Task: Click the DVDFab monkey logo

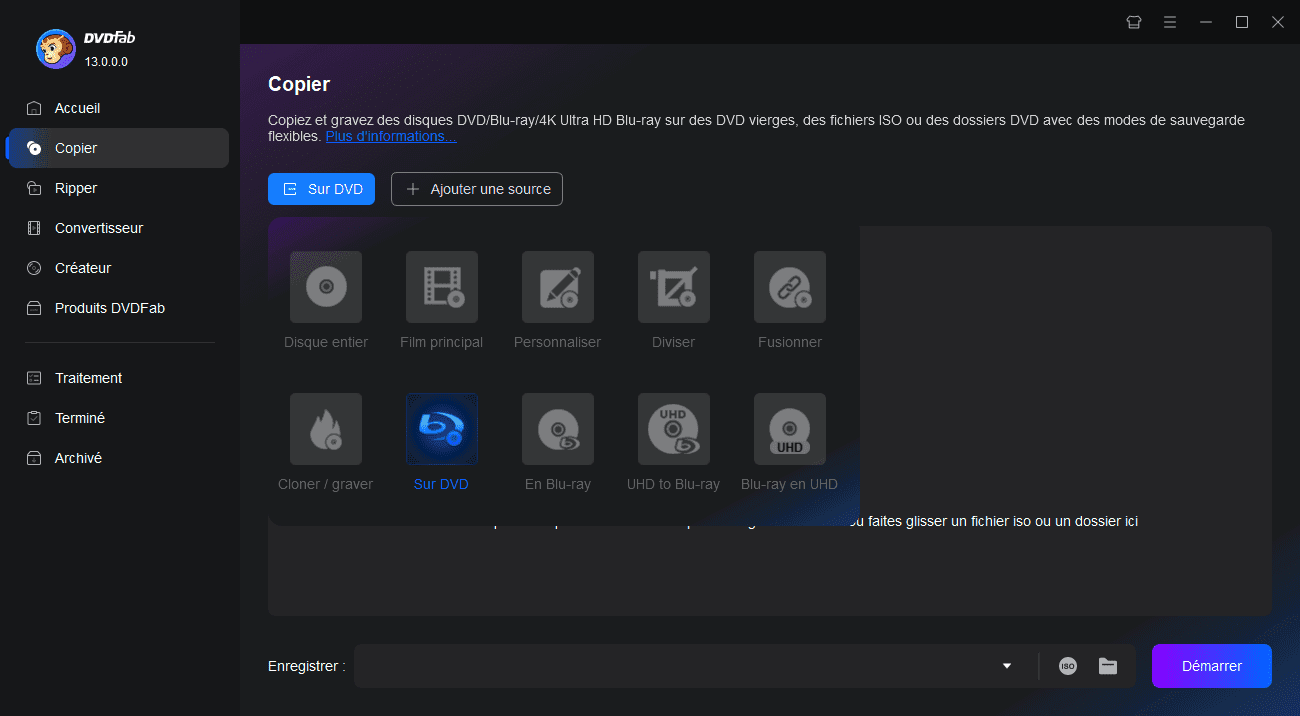Action: 55,48
